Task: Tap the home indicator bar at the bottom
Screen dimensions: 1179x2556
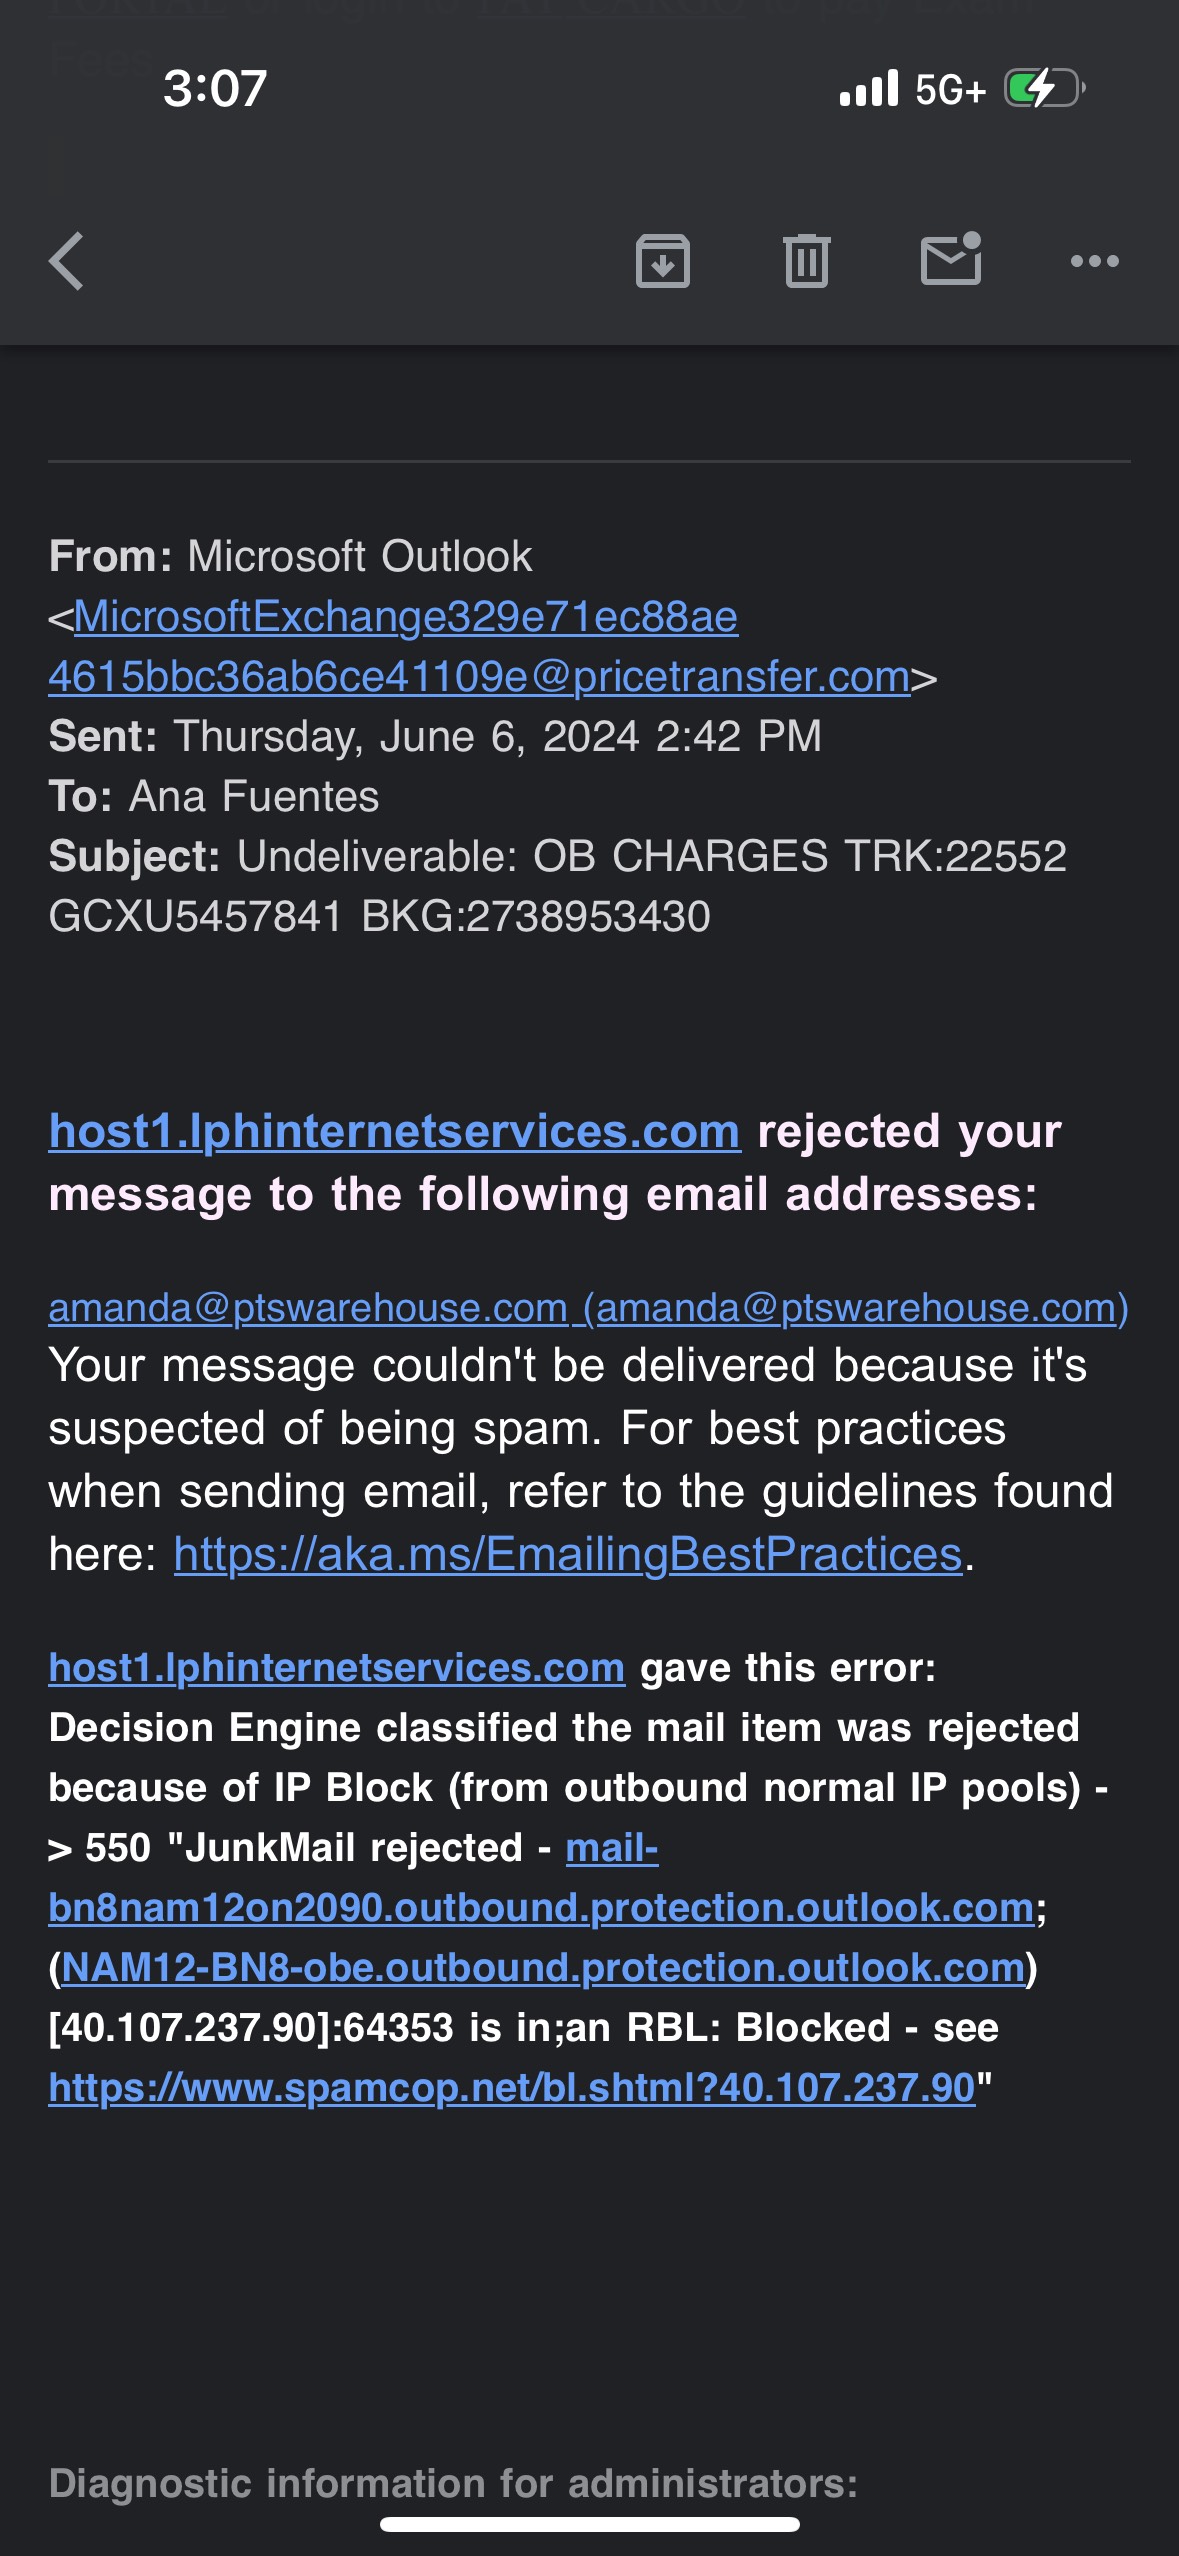Action: (590, 2524)
